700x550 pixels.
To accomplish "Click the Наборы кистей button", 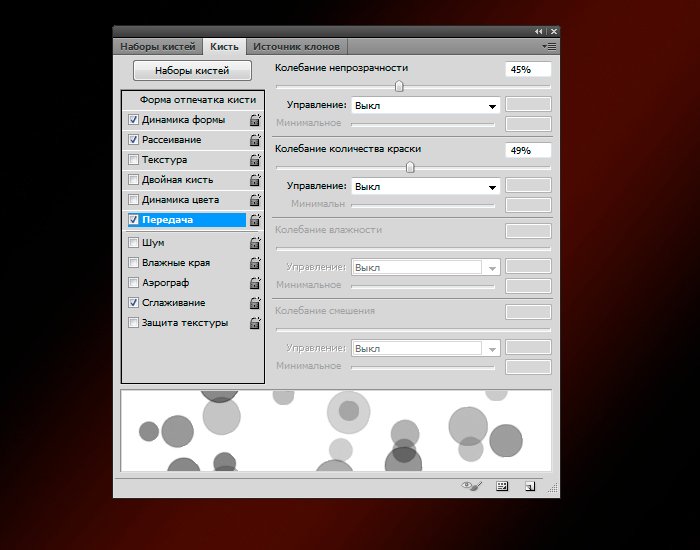I will coord(192,70).
